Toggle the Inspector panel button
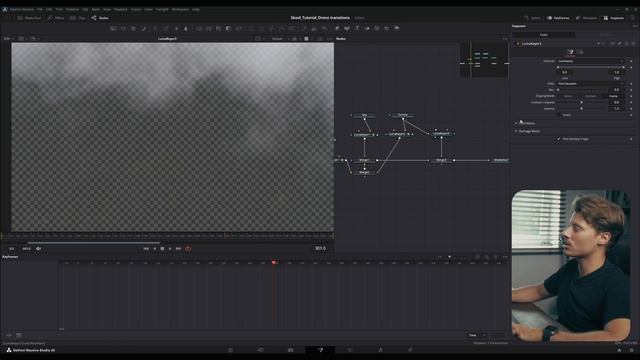 coord(613,18)
